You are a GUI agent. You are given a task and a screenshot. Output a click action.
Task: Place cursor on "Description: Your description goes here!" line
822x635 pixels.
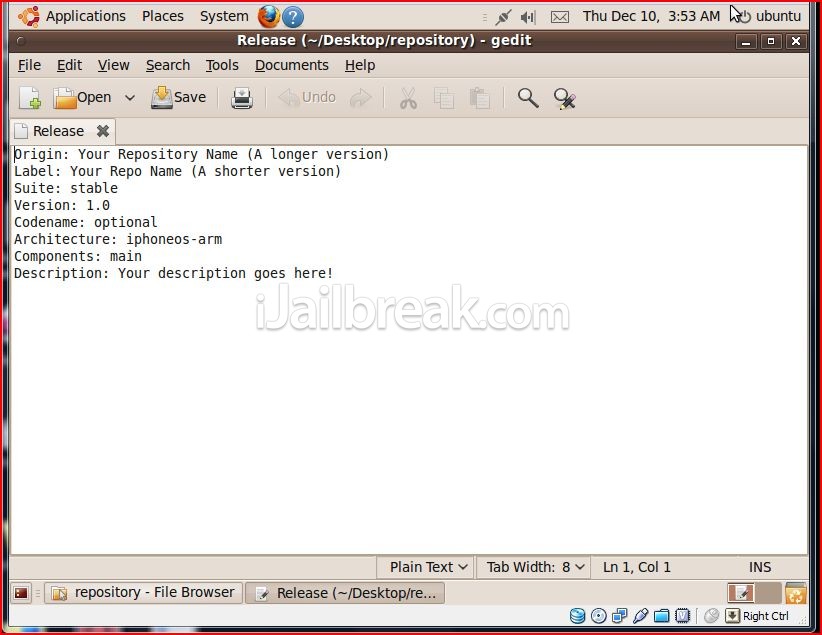pos(174,274)
